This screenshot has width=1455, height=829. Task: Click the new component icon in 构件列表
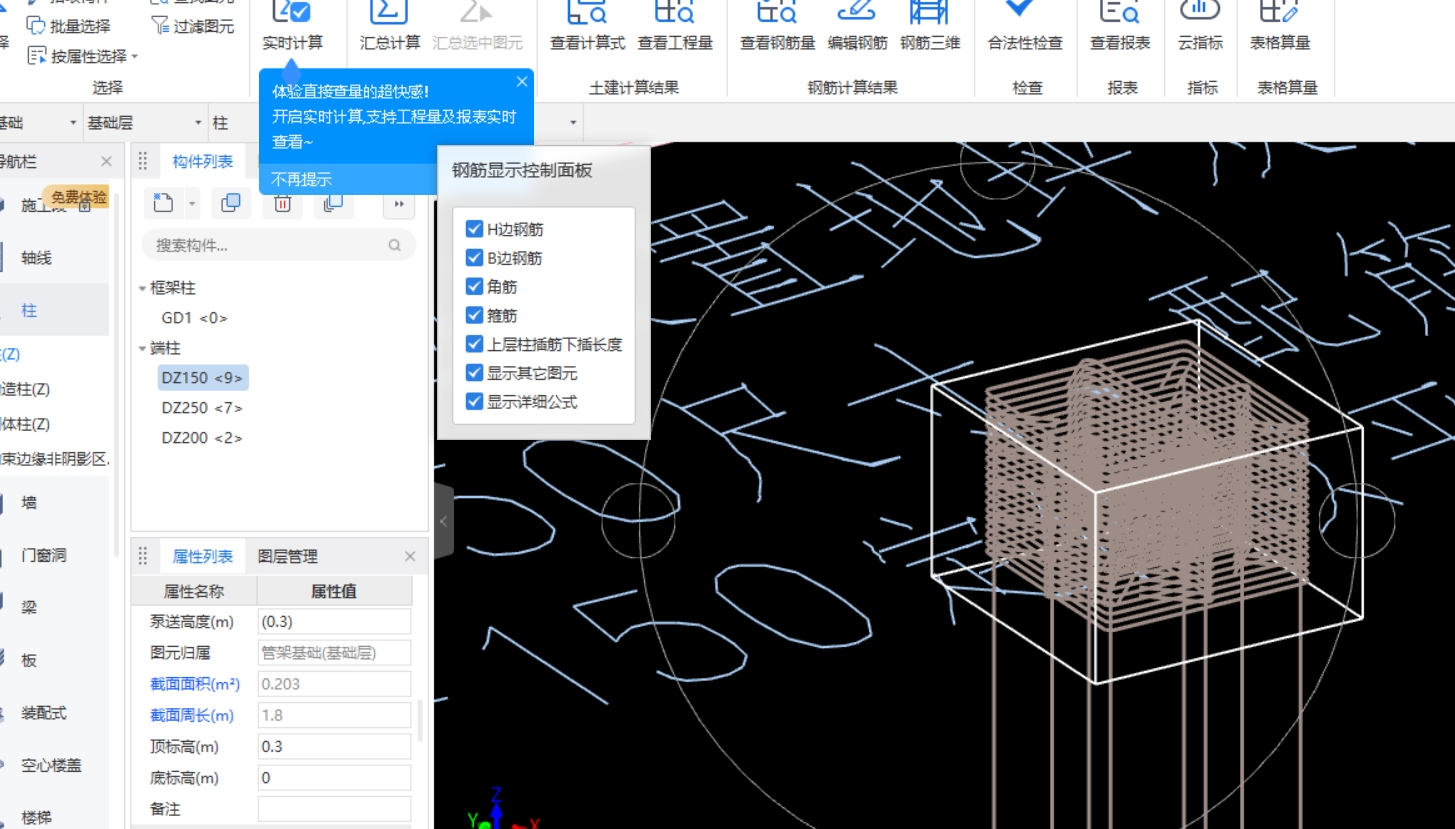point(163,203)
